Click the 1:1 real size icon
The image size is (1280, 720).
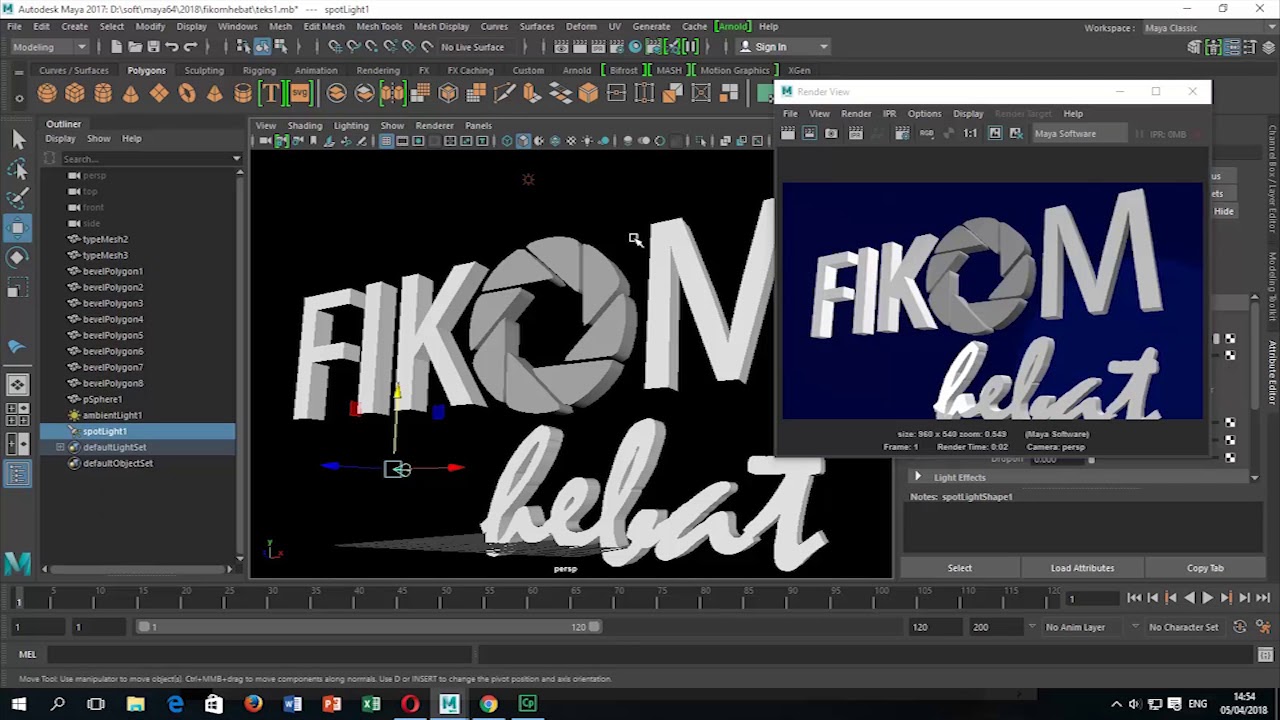tap(970, 133)
